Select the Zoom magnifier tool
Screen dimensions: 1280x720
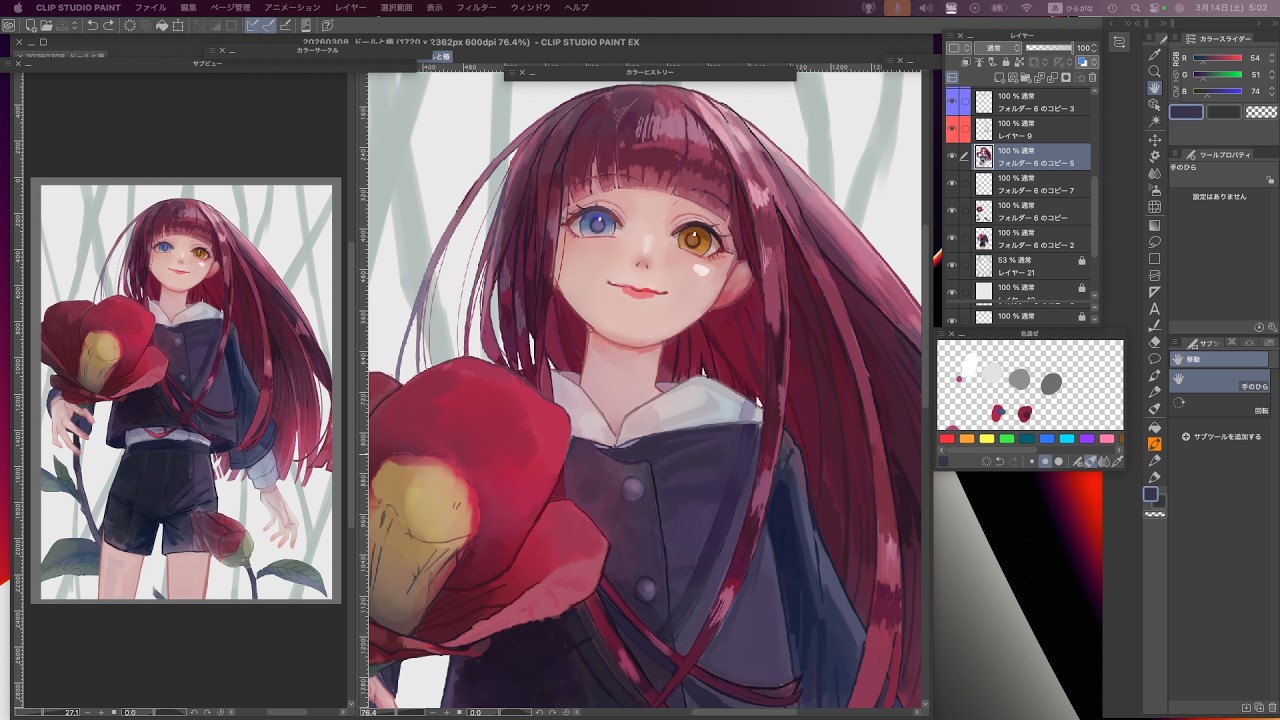(1155, 72)
